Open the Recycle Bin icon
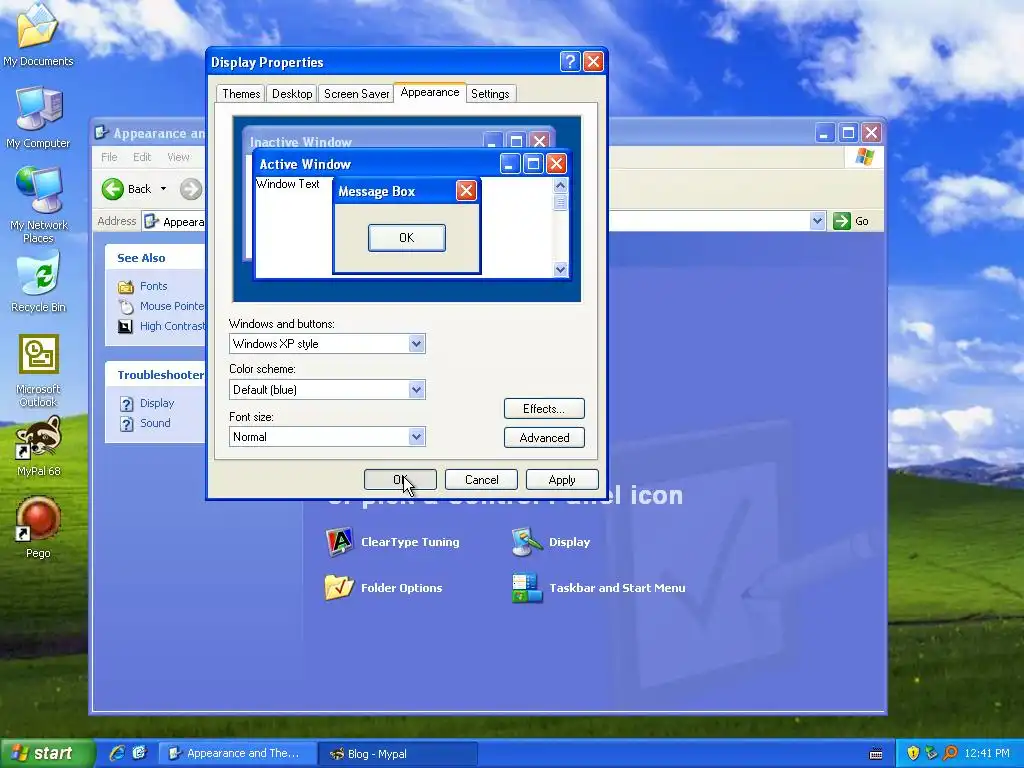 tap(38, 282)
